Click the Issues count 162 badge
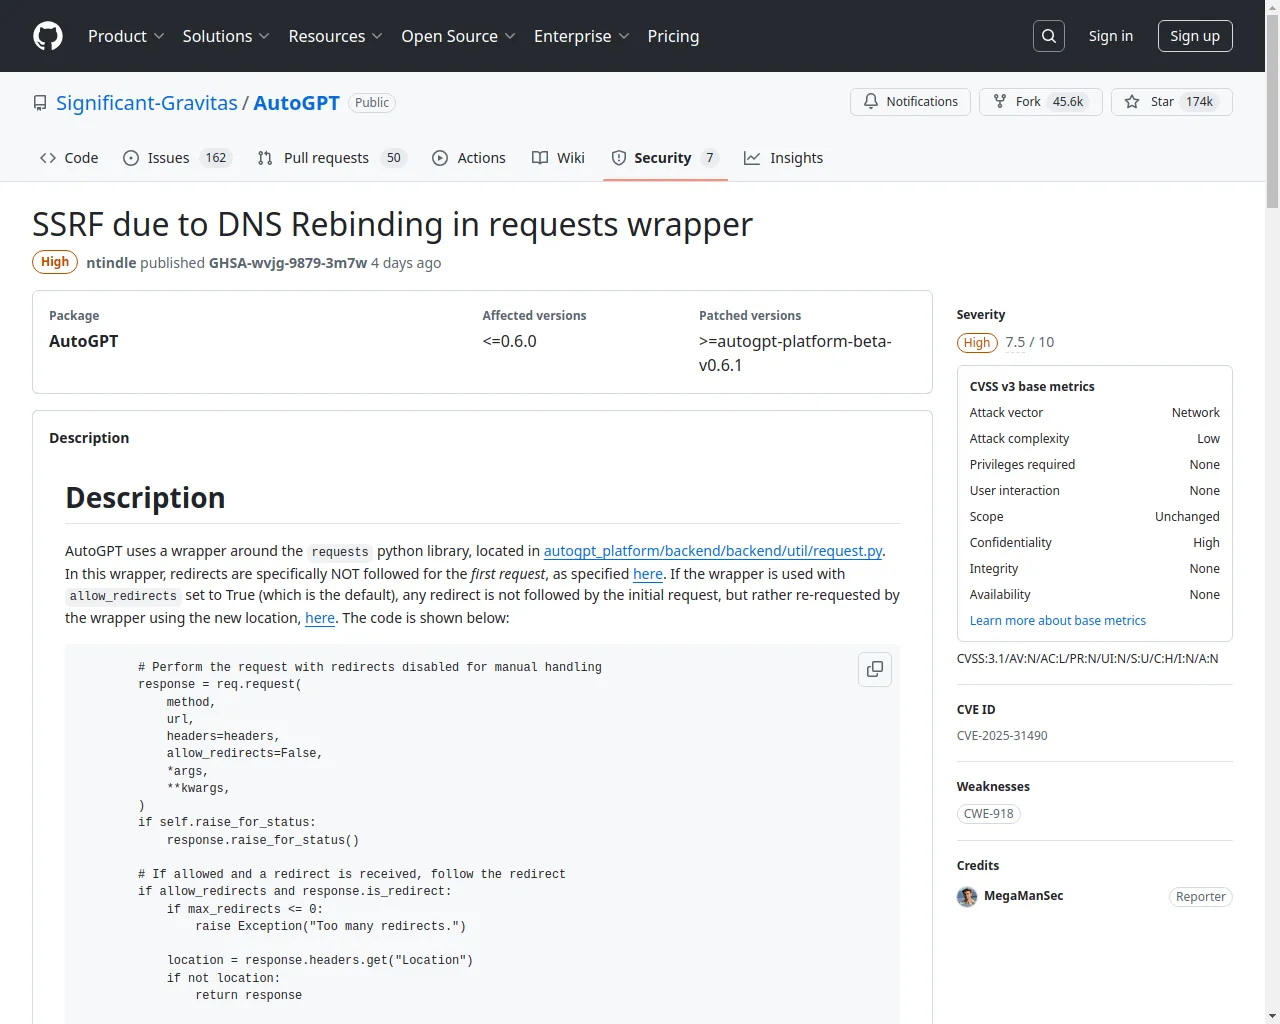 point(216,158)
